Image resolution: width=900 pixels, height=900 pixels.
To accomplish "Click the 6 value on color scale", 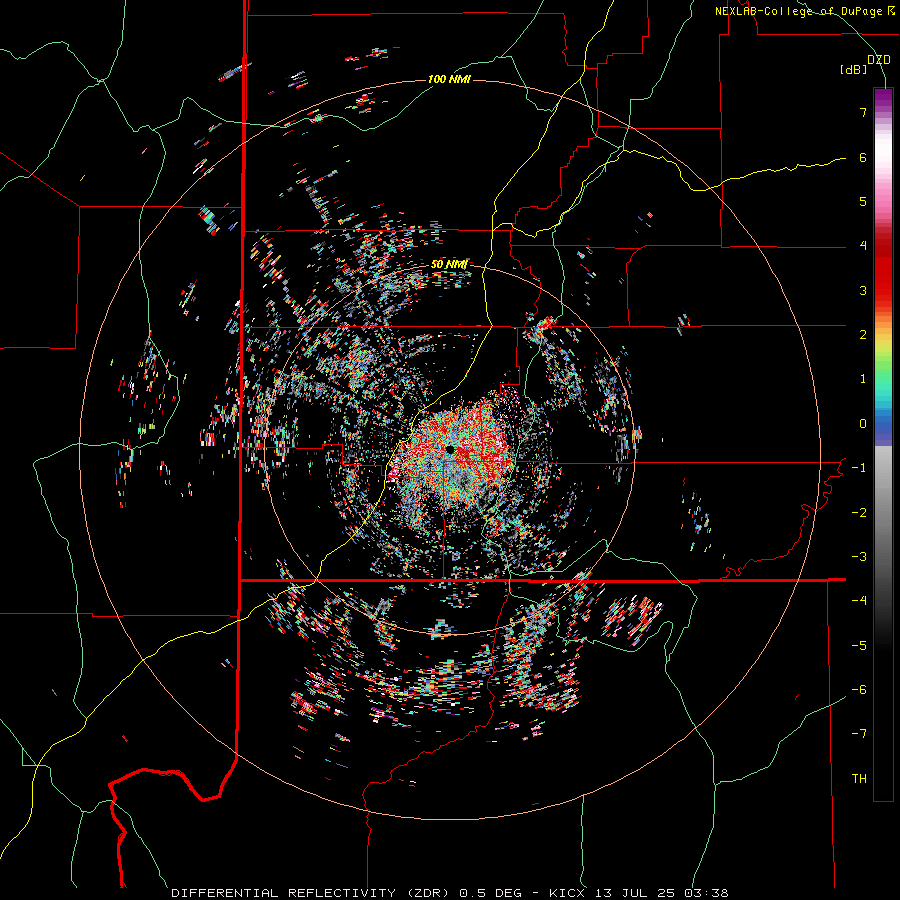I will click(863, 157).
